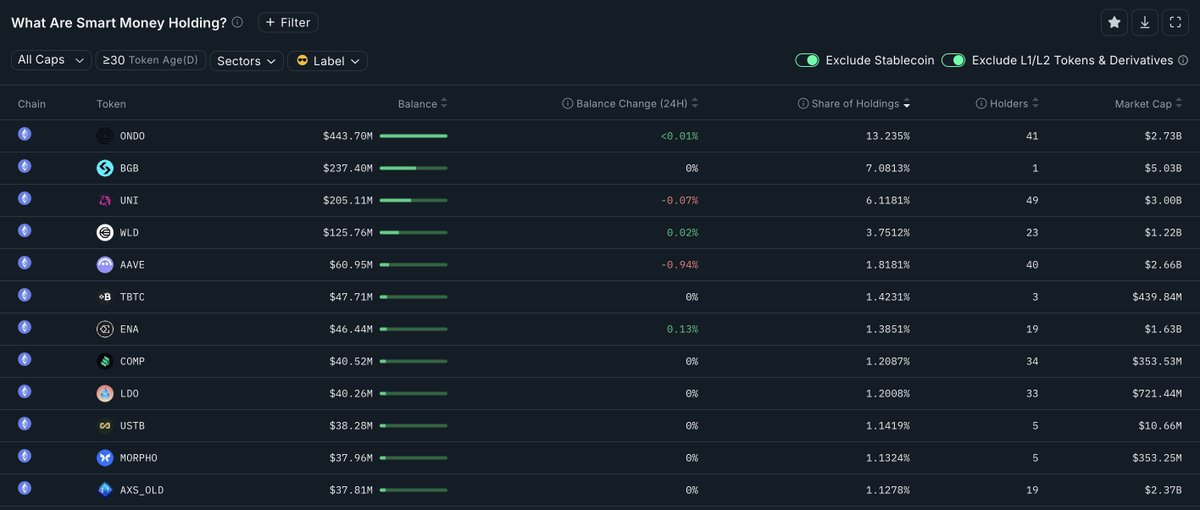The image size is (1200, 510).
Task: Click the $10.66M market cap value
Action: click(1160, 426)
